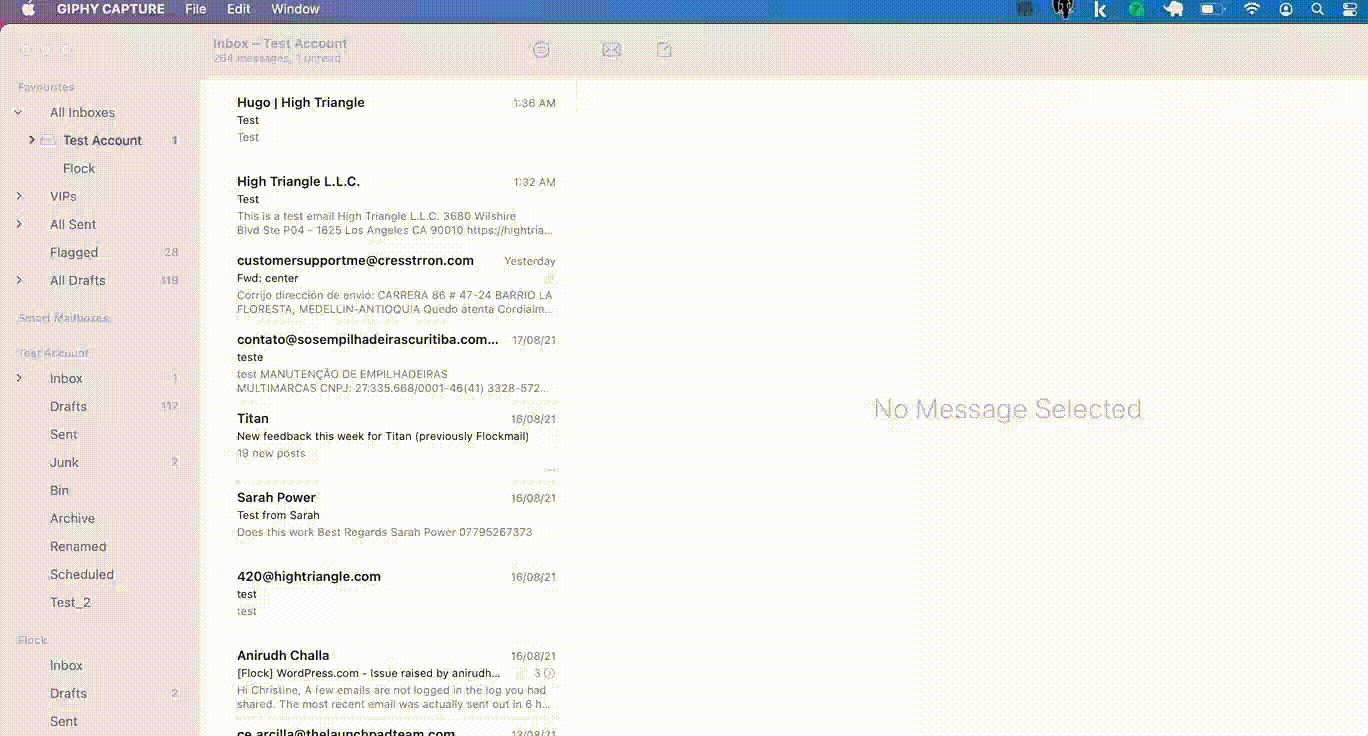
Task: Open the Test_2 folder
Action: (x=70, y=603)
